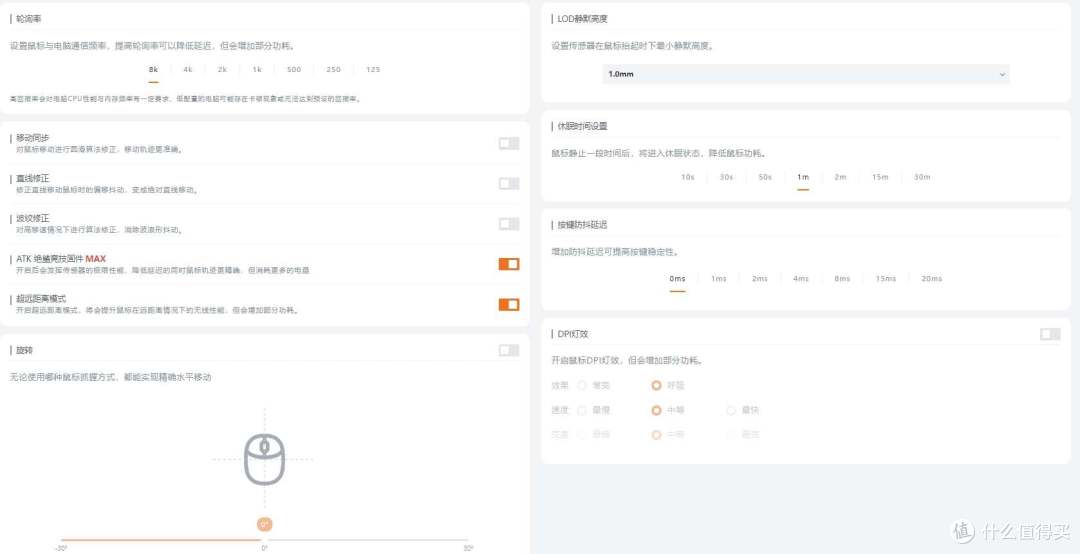1080x554 pixels.
Task: Click the orange 0° rotation slider handle
Action: tap(264, 524)
